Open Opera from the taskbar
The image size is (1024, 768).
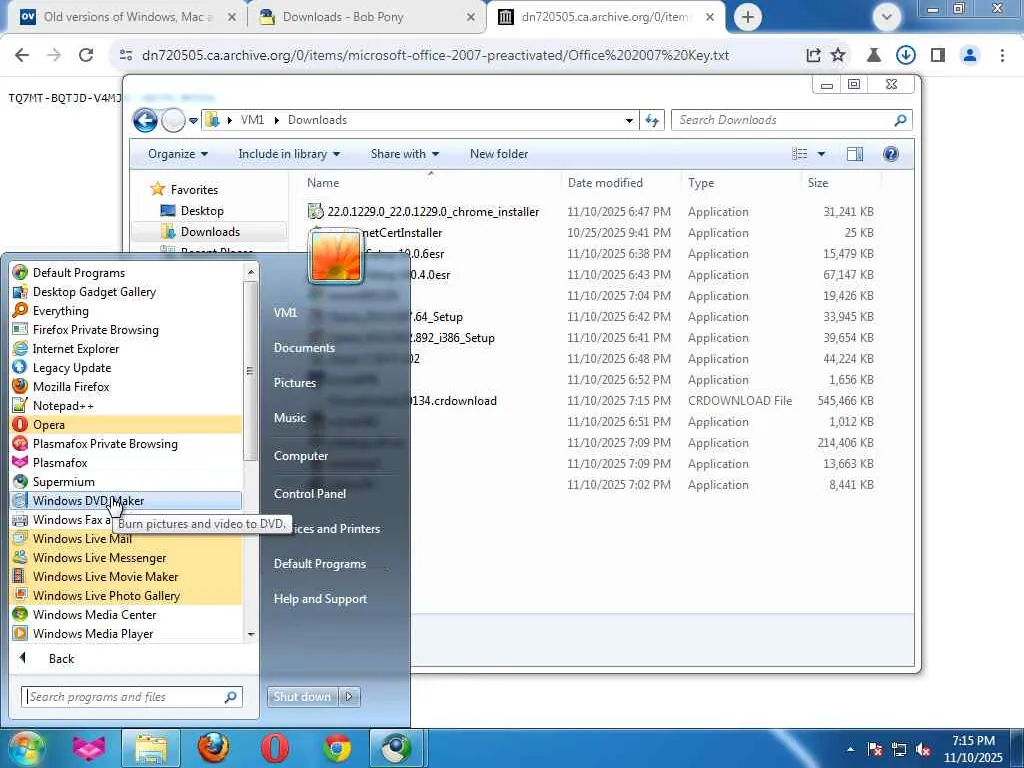(274, 748)
